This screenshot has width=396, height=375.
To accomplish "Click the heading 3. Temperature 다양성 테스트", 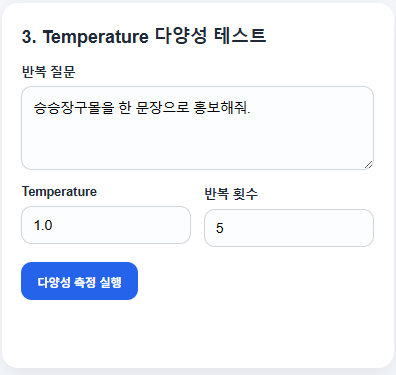I will (144, 36).
